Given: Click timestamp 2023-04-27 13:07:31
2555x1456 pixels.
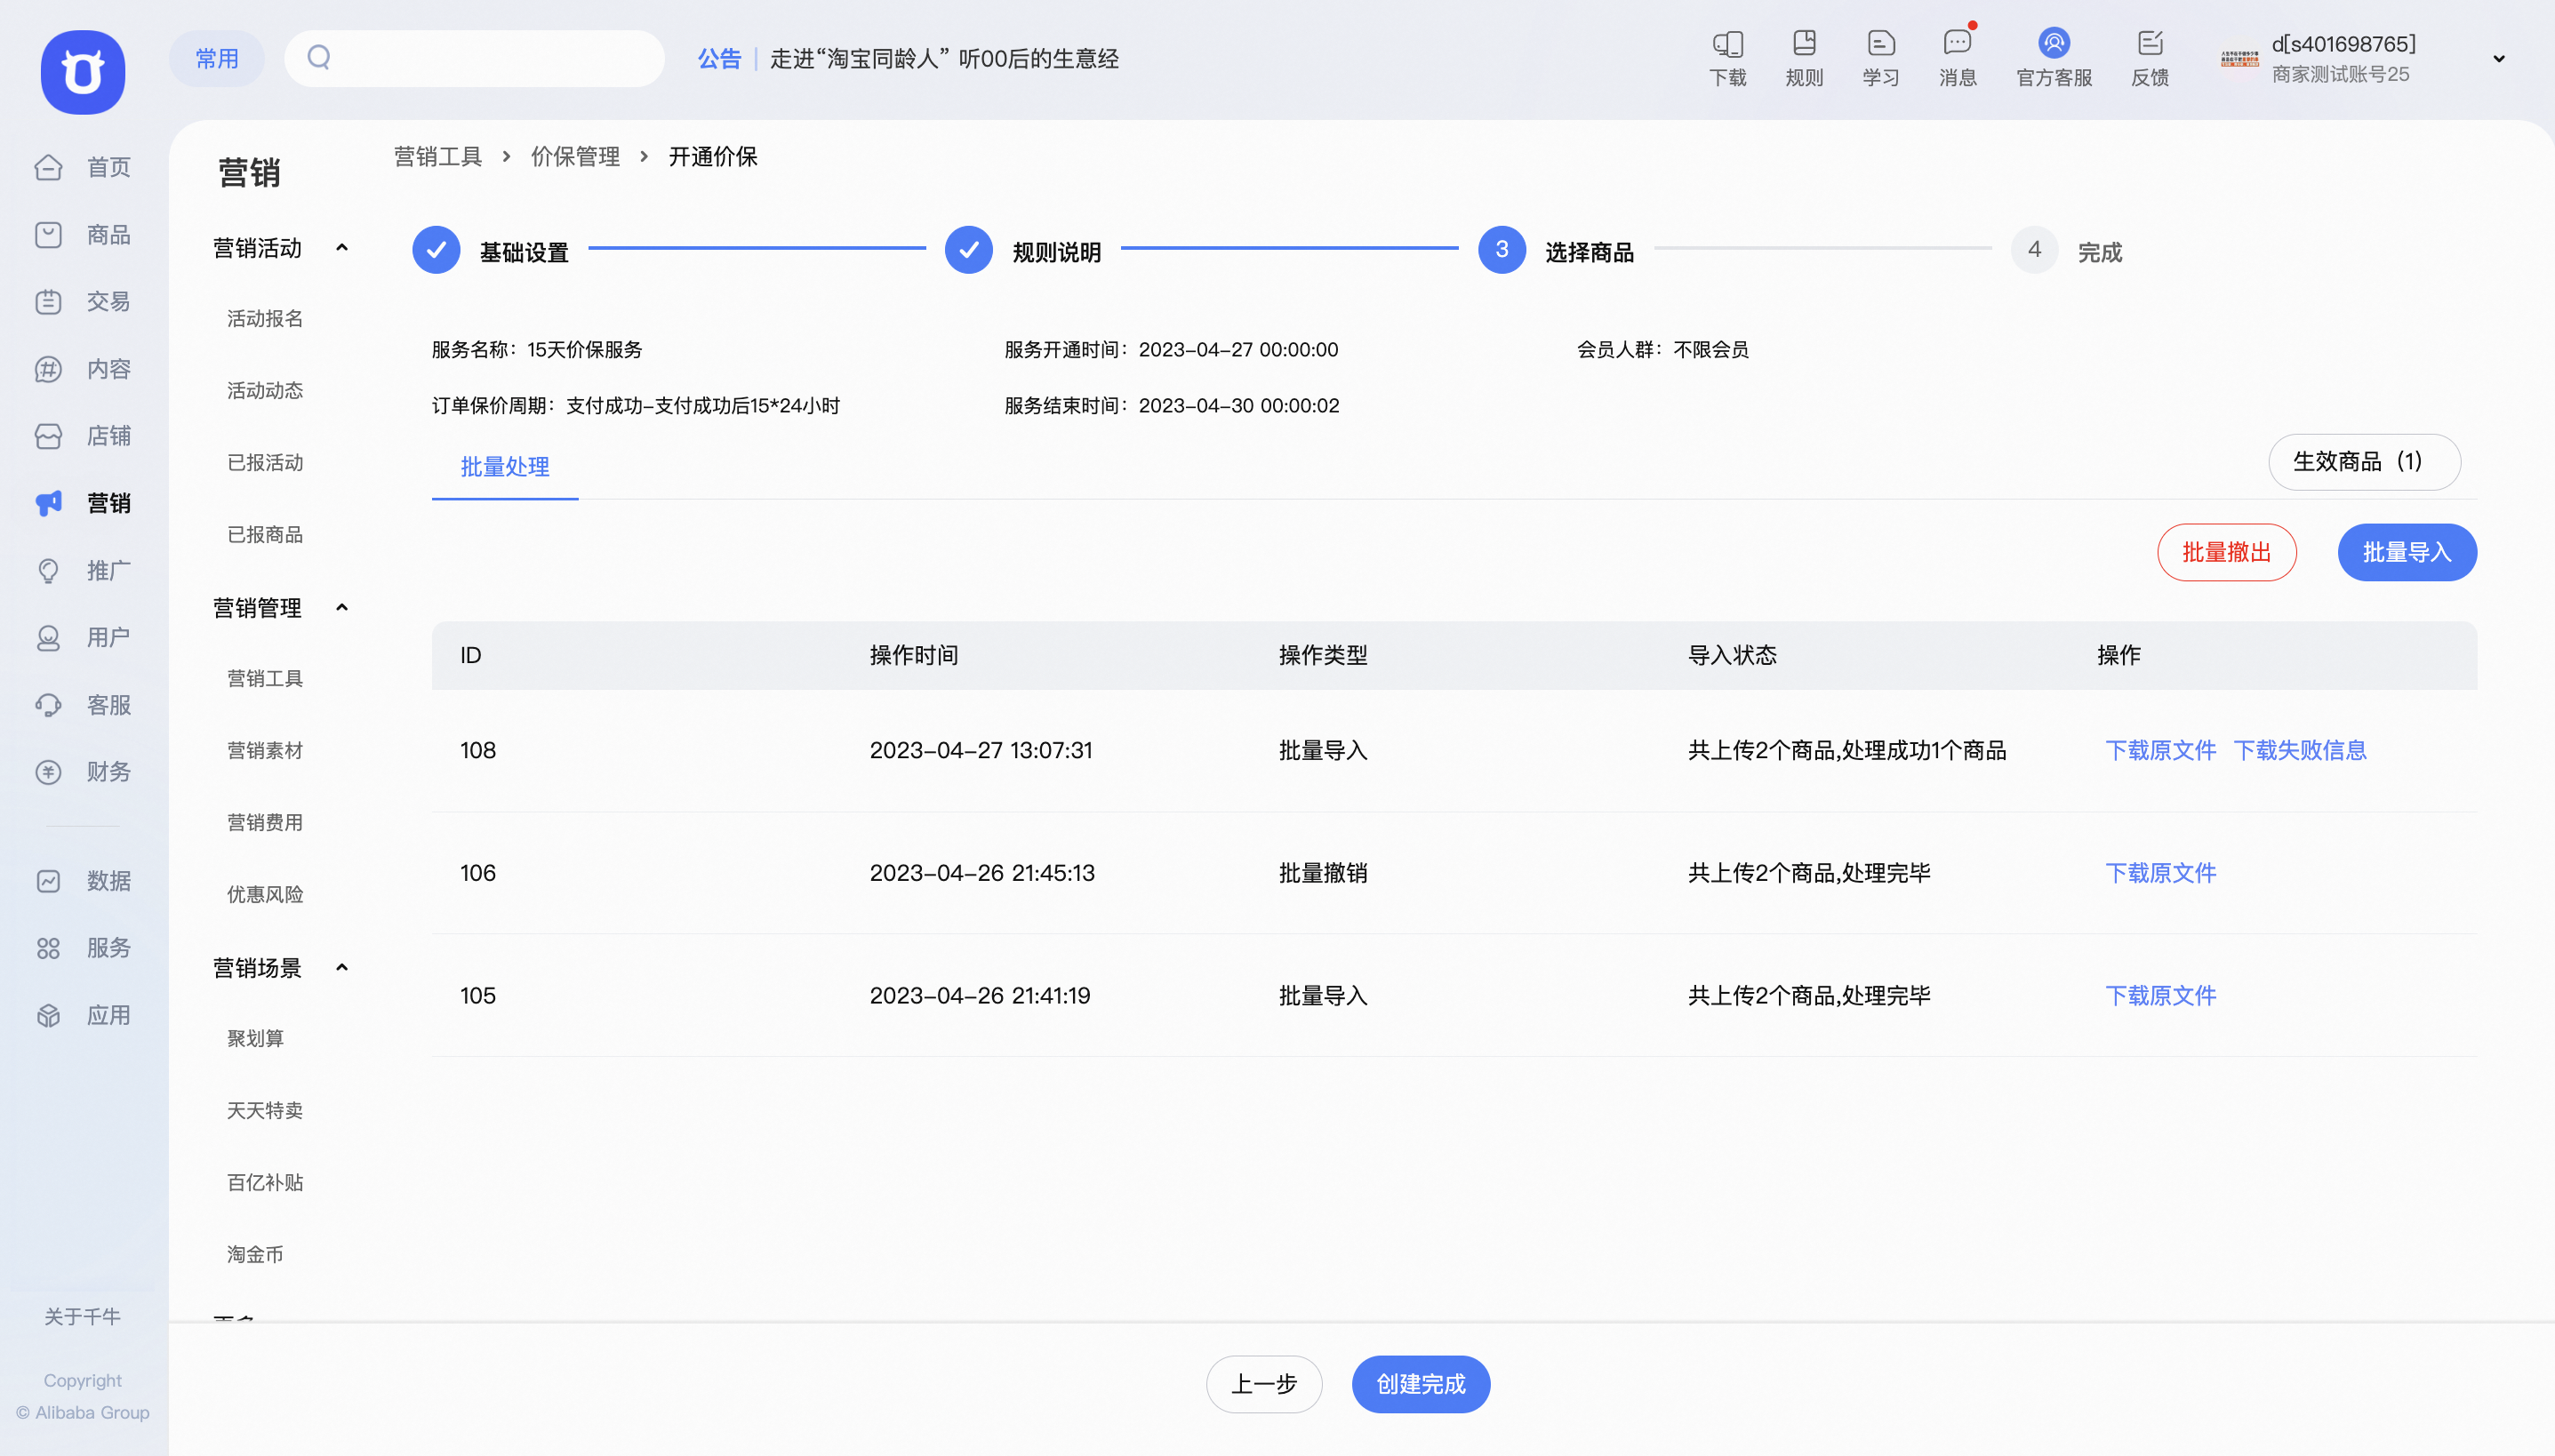Looking at the screenshot, I should (x=981, y=751).
